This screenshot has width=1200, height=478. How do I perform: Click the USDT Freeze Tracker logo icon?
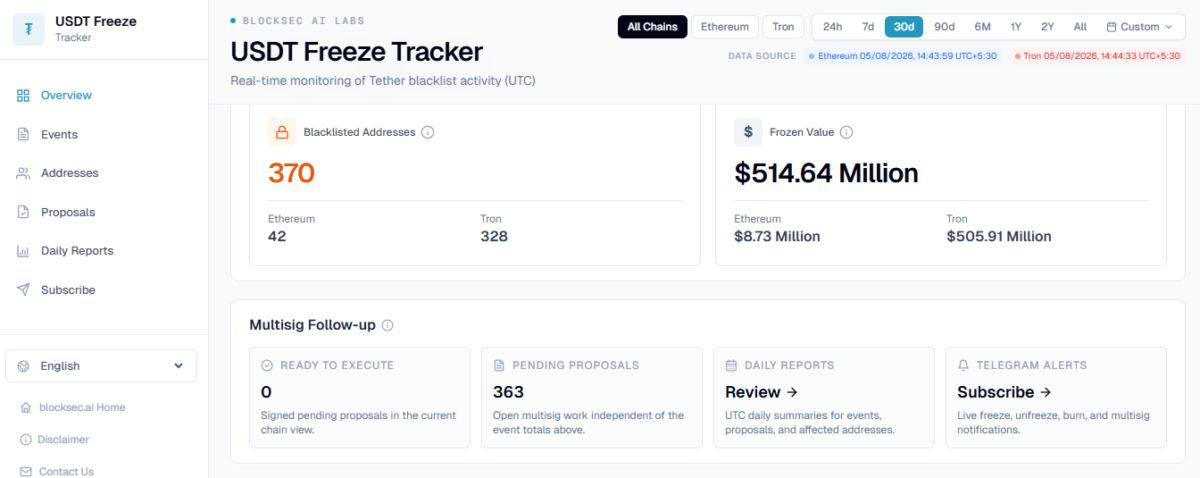[29, 29]
